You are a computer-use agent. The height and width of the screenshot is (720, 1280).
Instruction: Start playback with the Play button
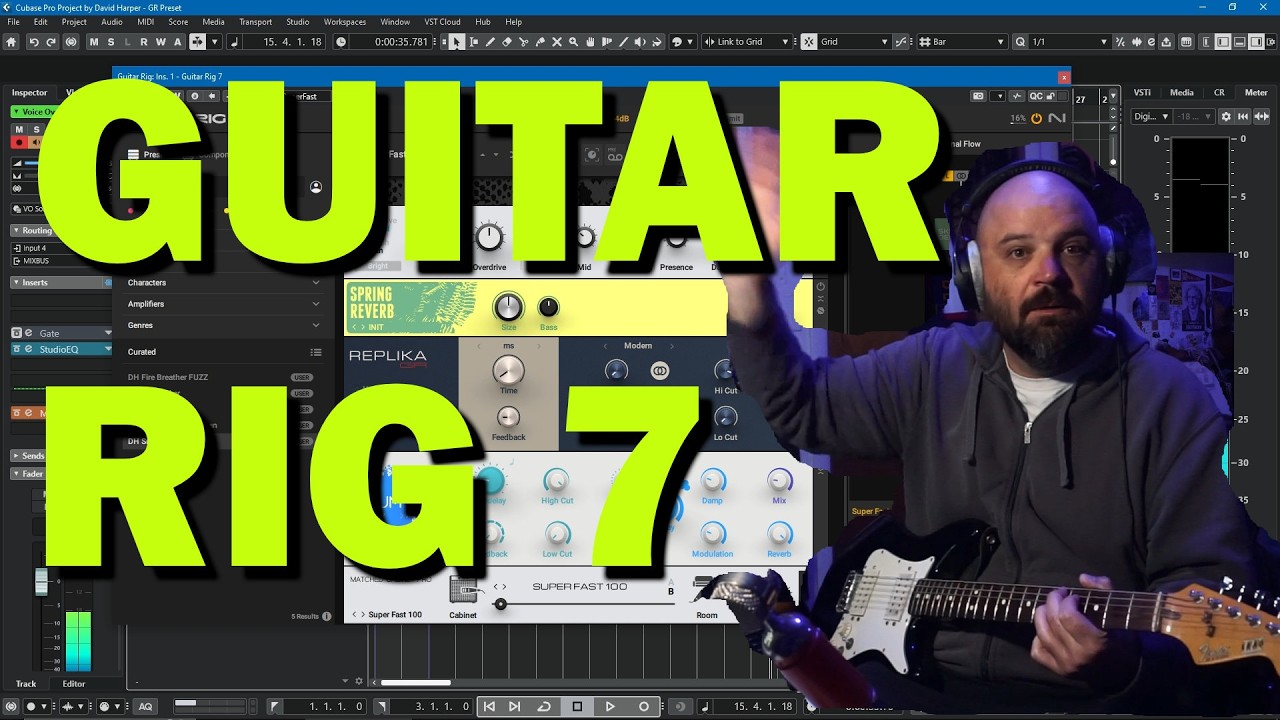point(610,706)
